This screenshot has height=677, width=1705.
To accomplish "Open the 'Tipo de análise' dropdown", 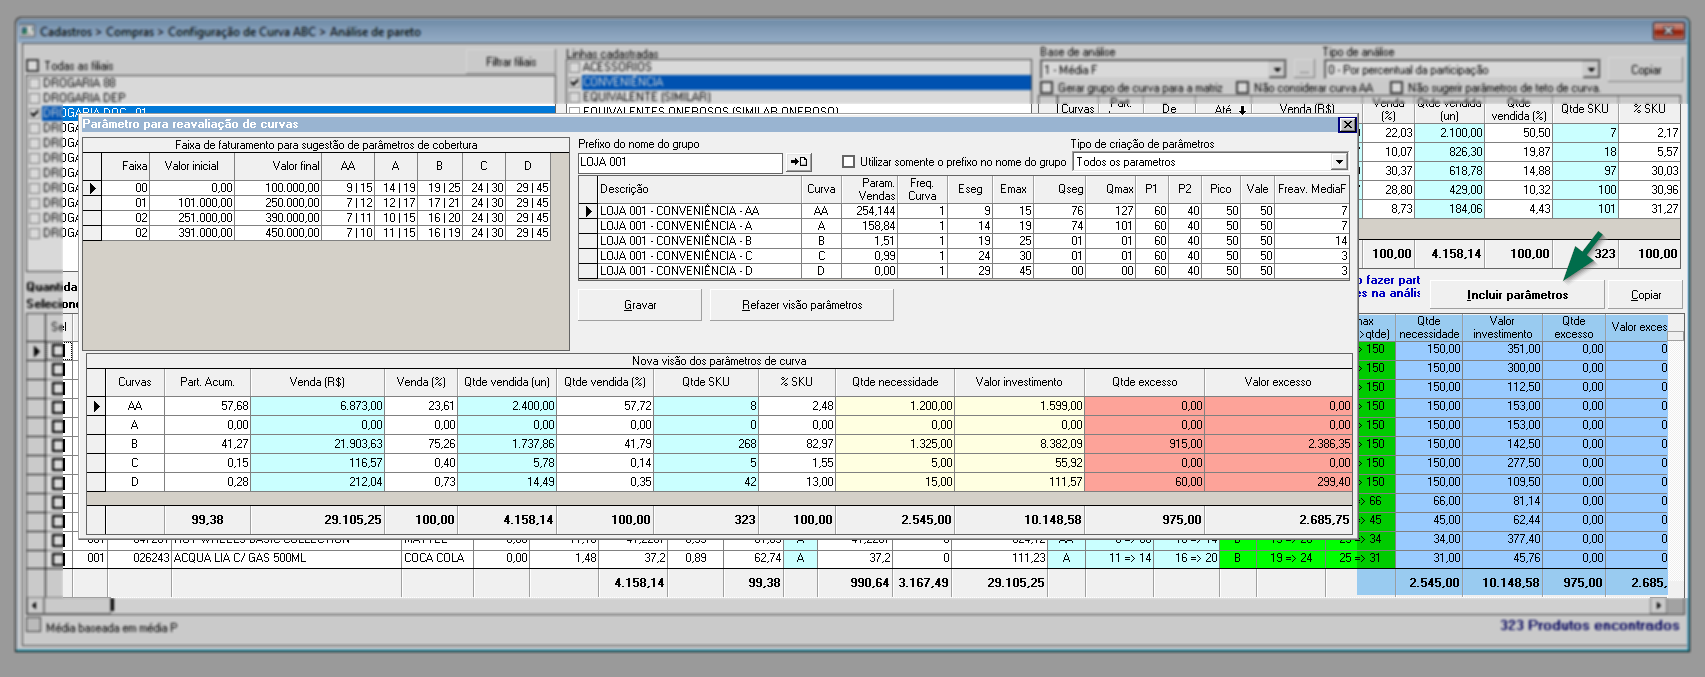I will (1591, 70).
